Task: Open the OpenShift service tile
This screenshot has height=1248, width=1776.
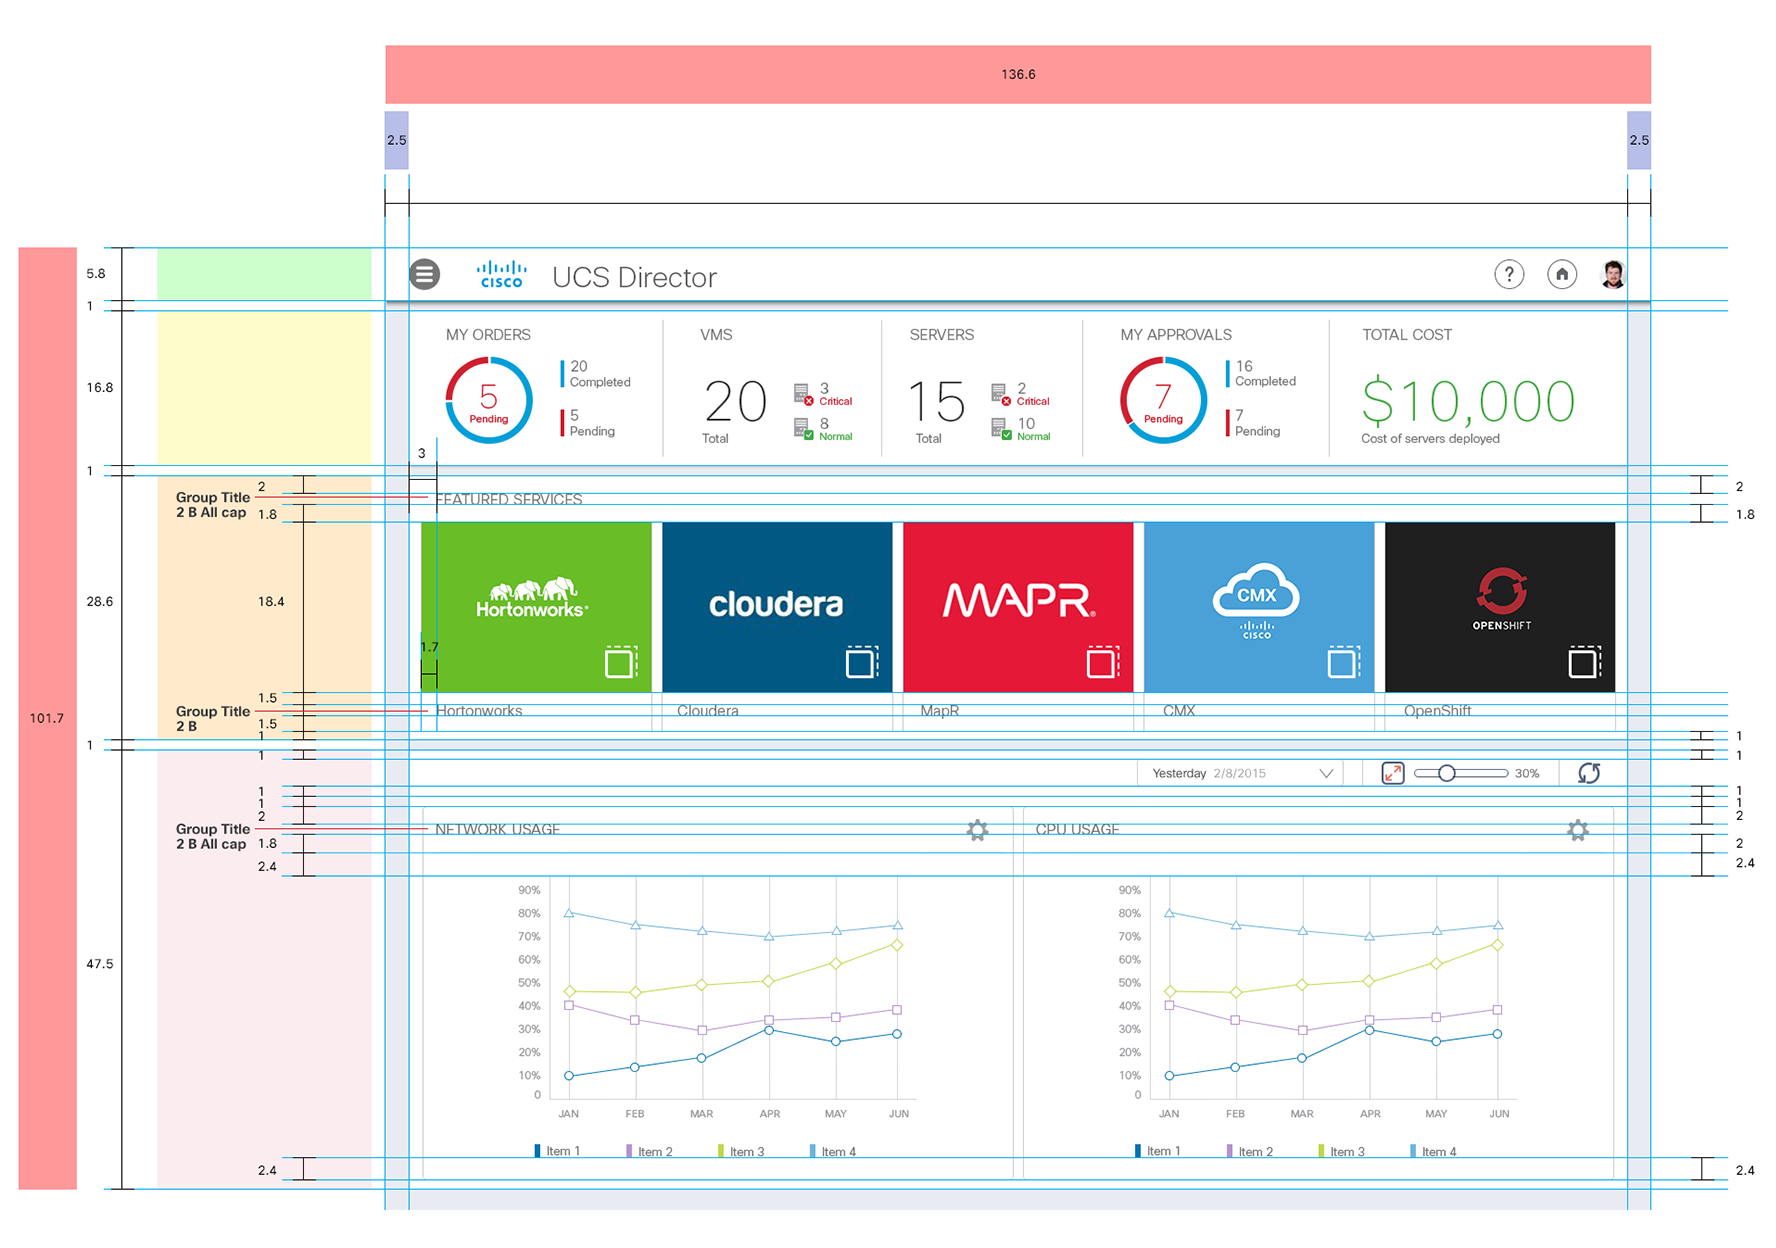Action: tap(1500, 607)
